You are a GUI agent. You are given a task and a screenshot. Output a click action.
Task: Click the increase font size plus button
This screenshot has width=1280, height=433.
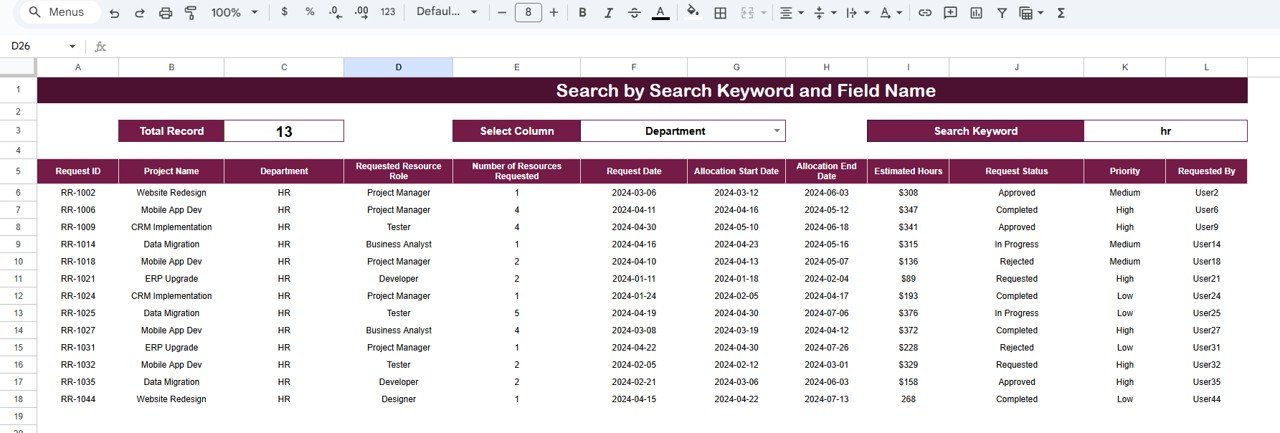554,13
